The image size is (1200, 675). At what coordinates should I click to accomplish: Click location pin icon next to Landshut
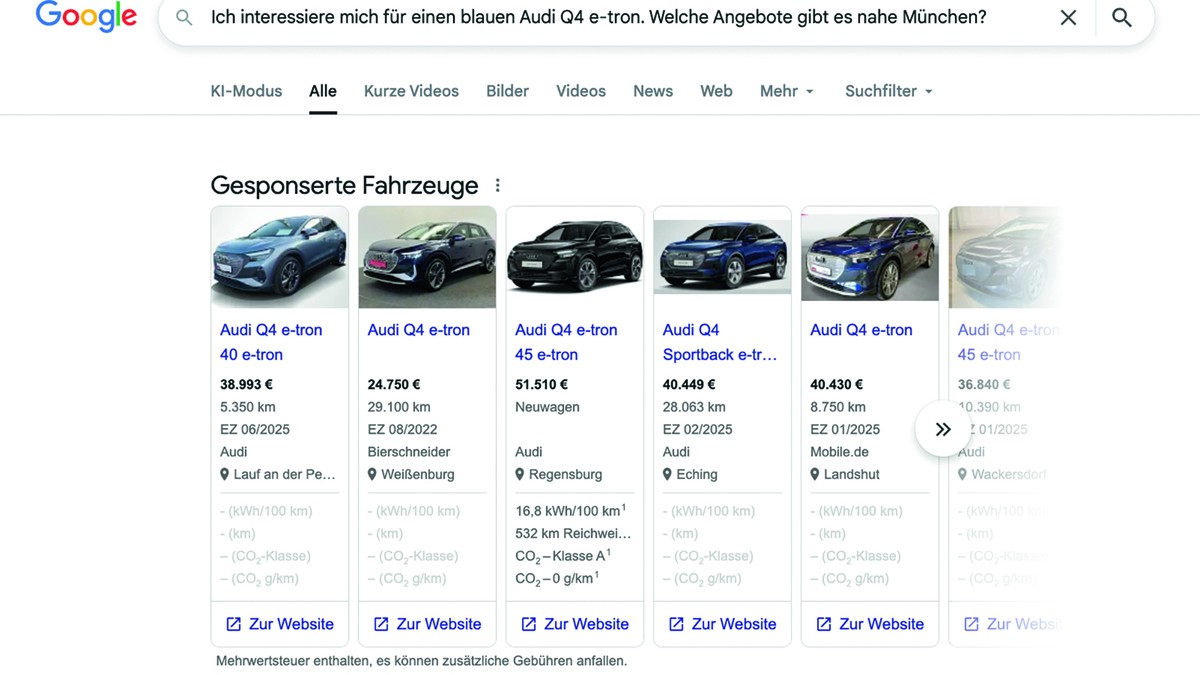(x=815, y=475)
